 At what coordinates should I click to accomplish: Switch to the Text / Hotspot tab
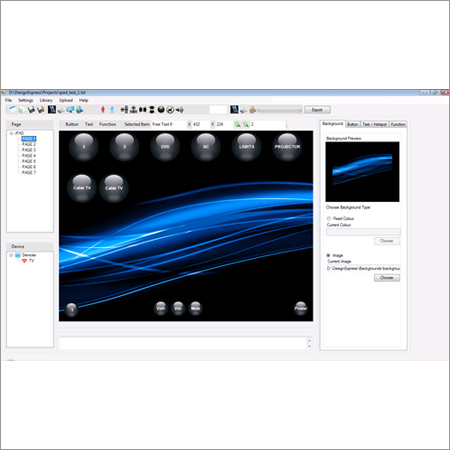coord(375,124)
